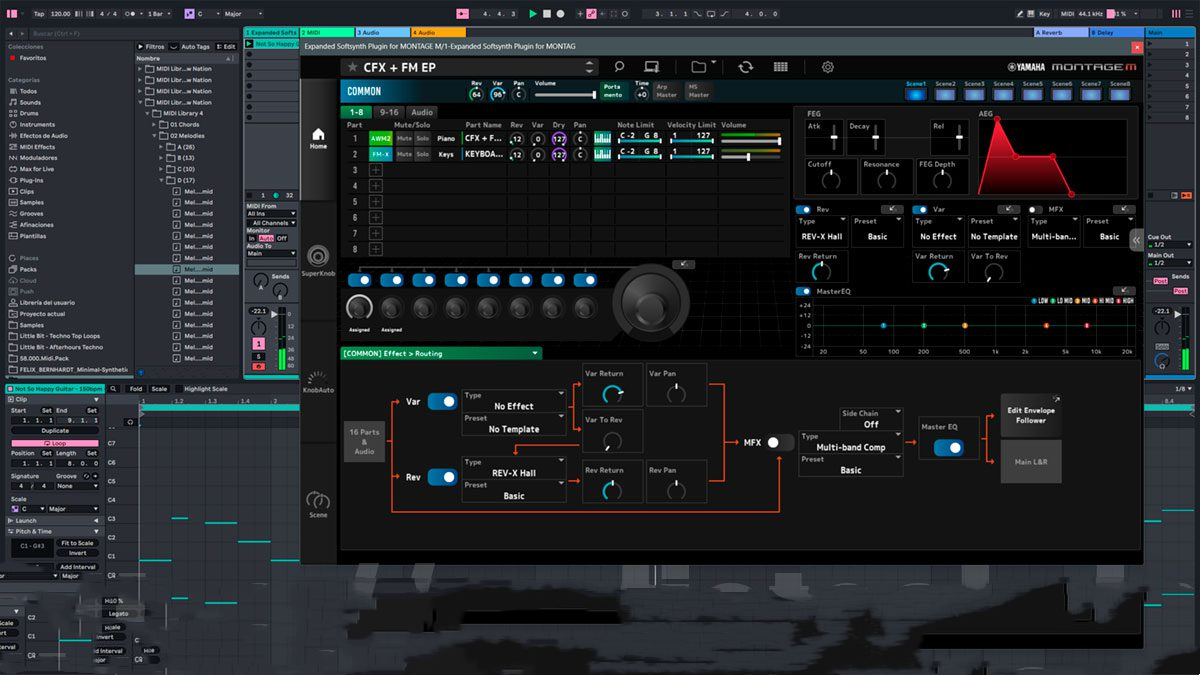Open the SuperKnob page

click(x=318, y=259)
